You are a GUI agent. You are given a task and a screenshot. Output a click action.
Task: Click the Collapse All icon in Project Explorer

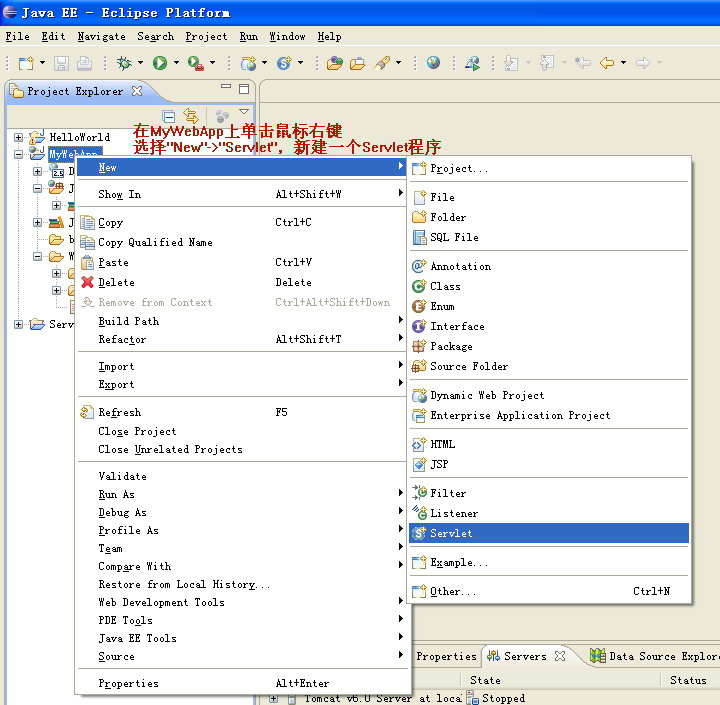point(169,116)
